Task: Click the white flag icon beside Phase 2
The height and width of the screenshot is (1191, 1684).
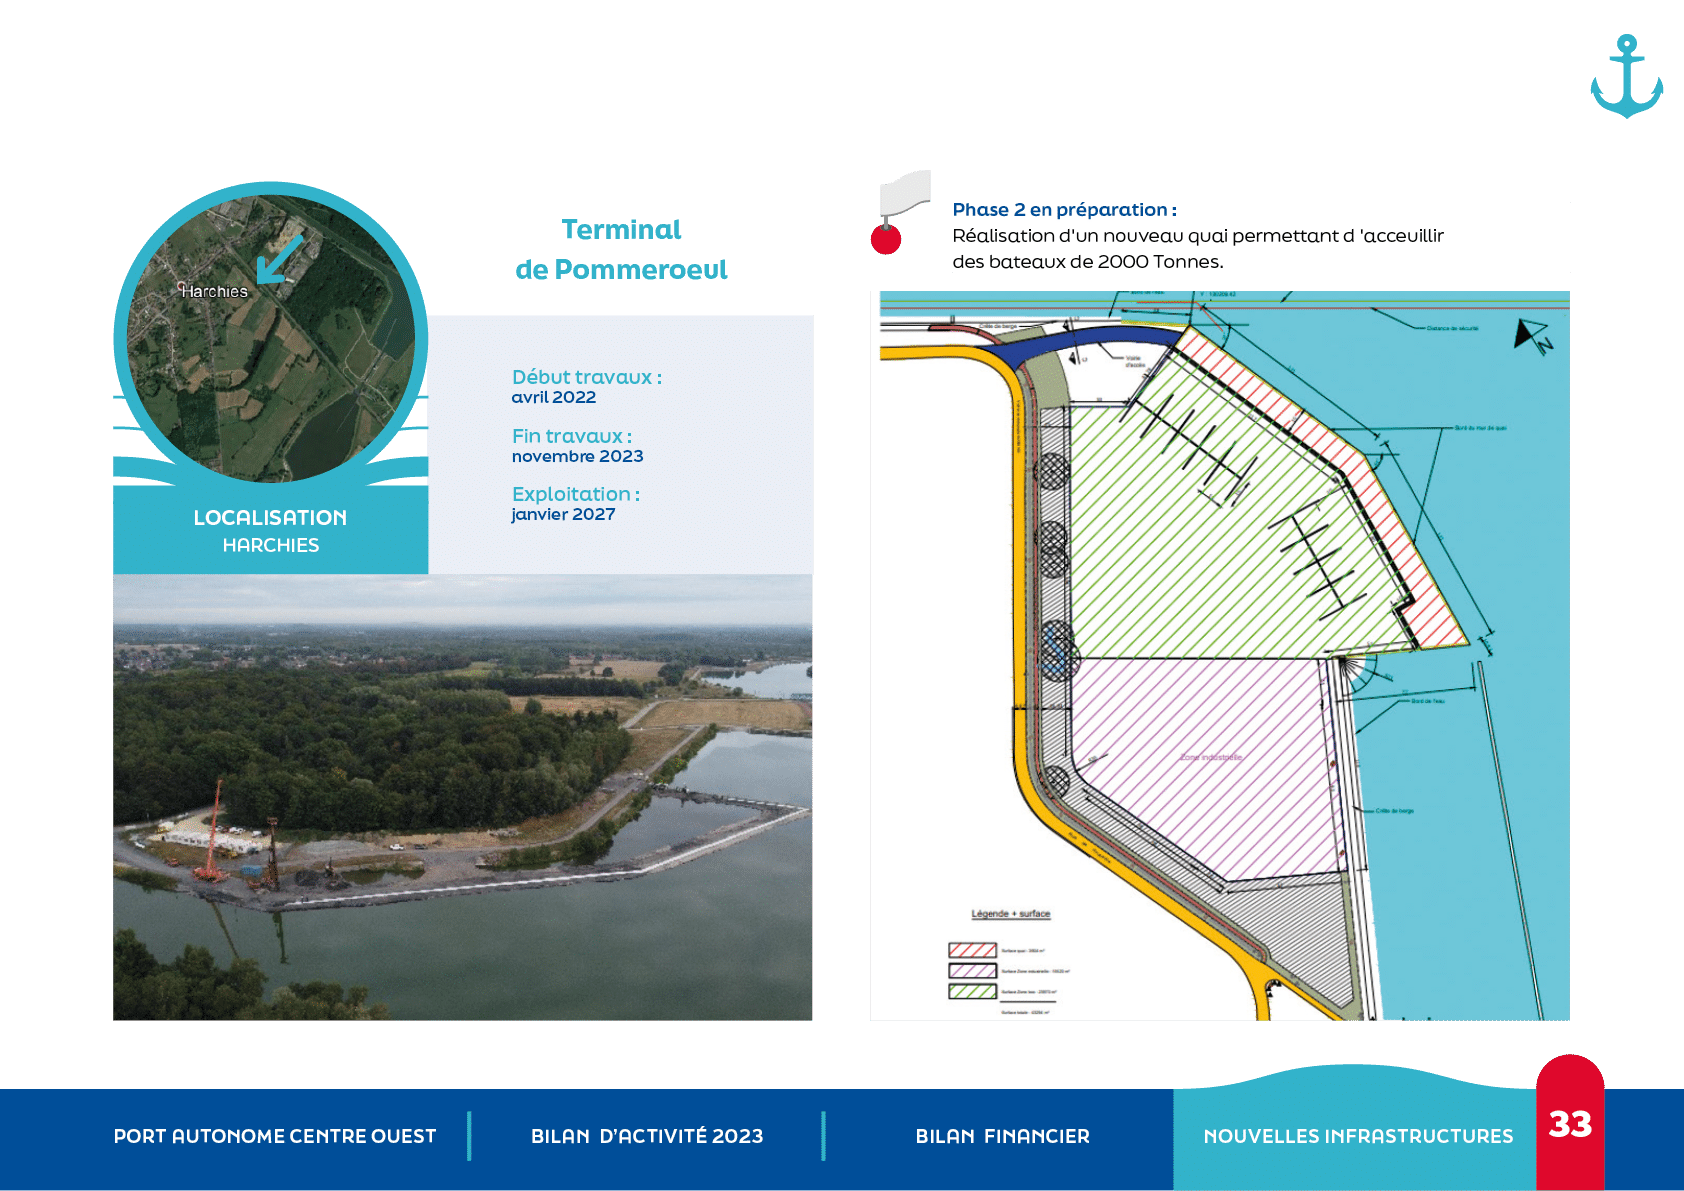Action: click(x=905, y=192)
